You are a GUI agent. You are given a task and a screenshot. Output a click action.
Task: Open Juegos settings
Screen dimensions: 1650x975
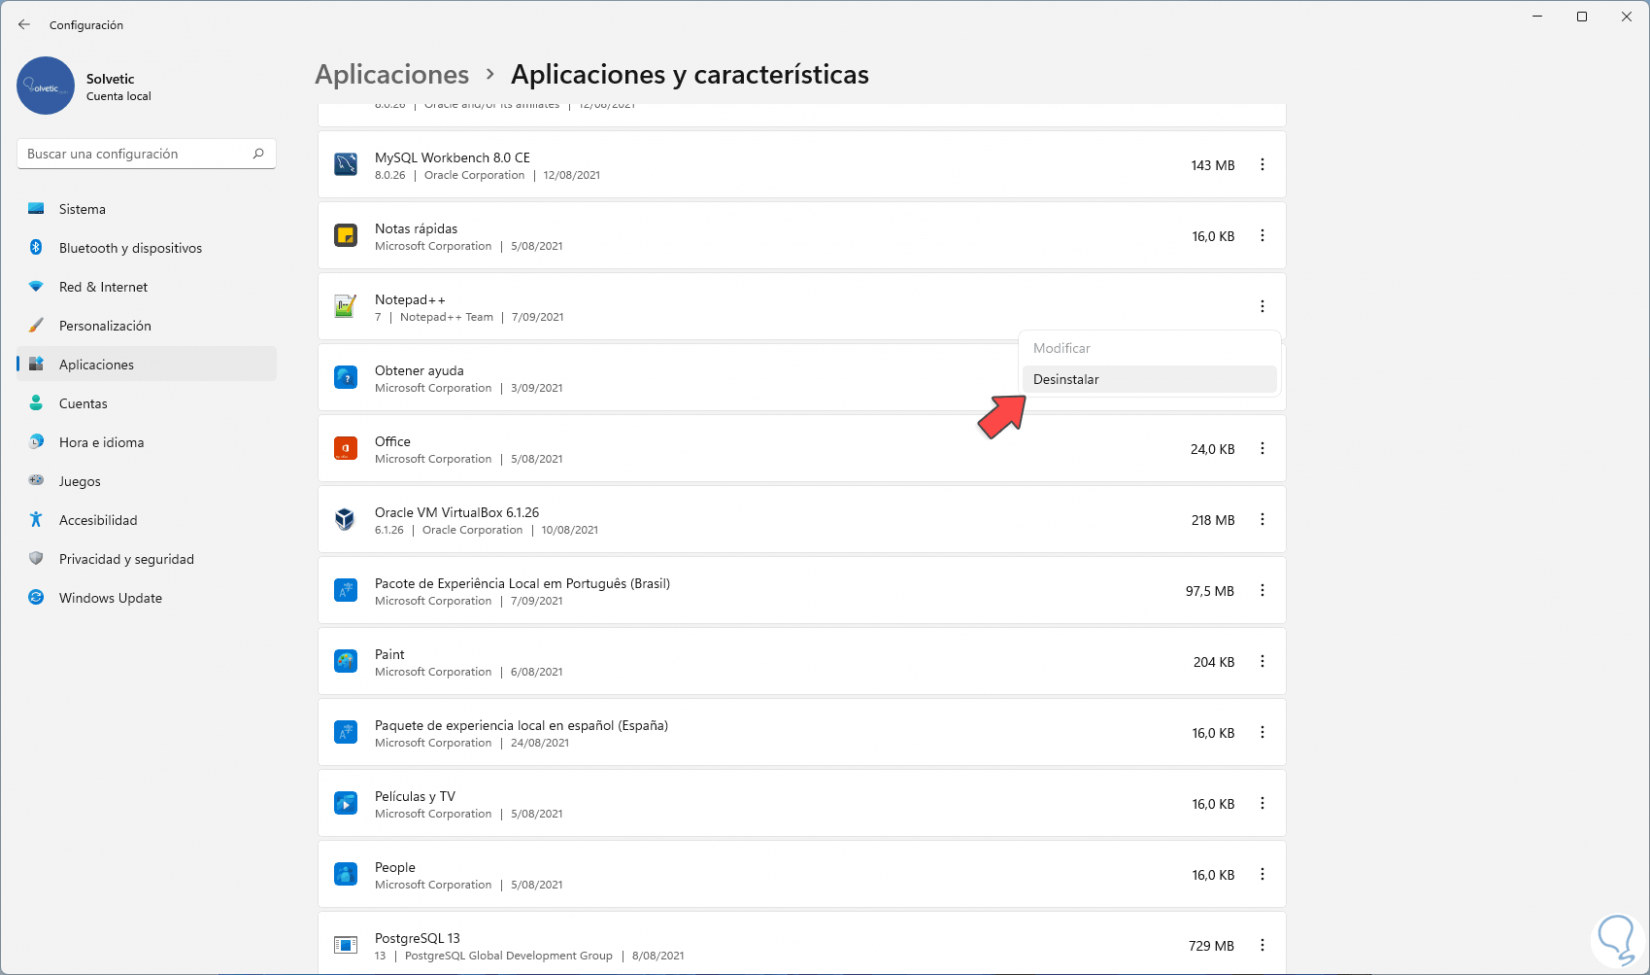click(x=146, y=481)
